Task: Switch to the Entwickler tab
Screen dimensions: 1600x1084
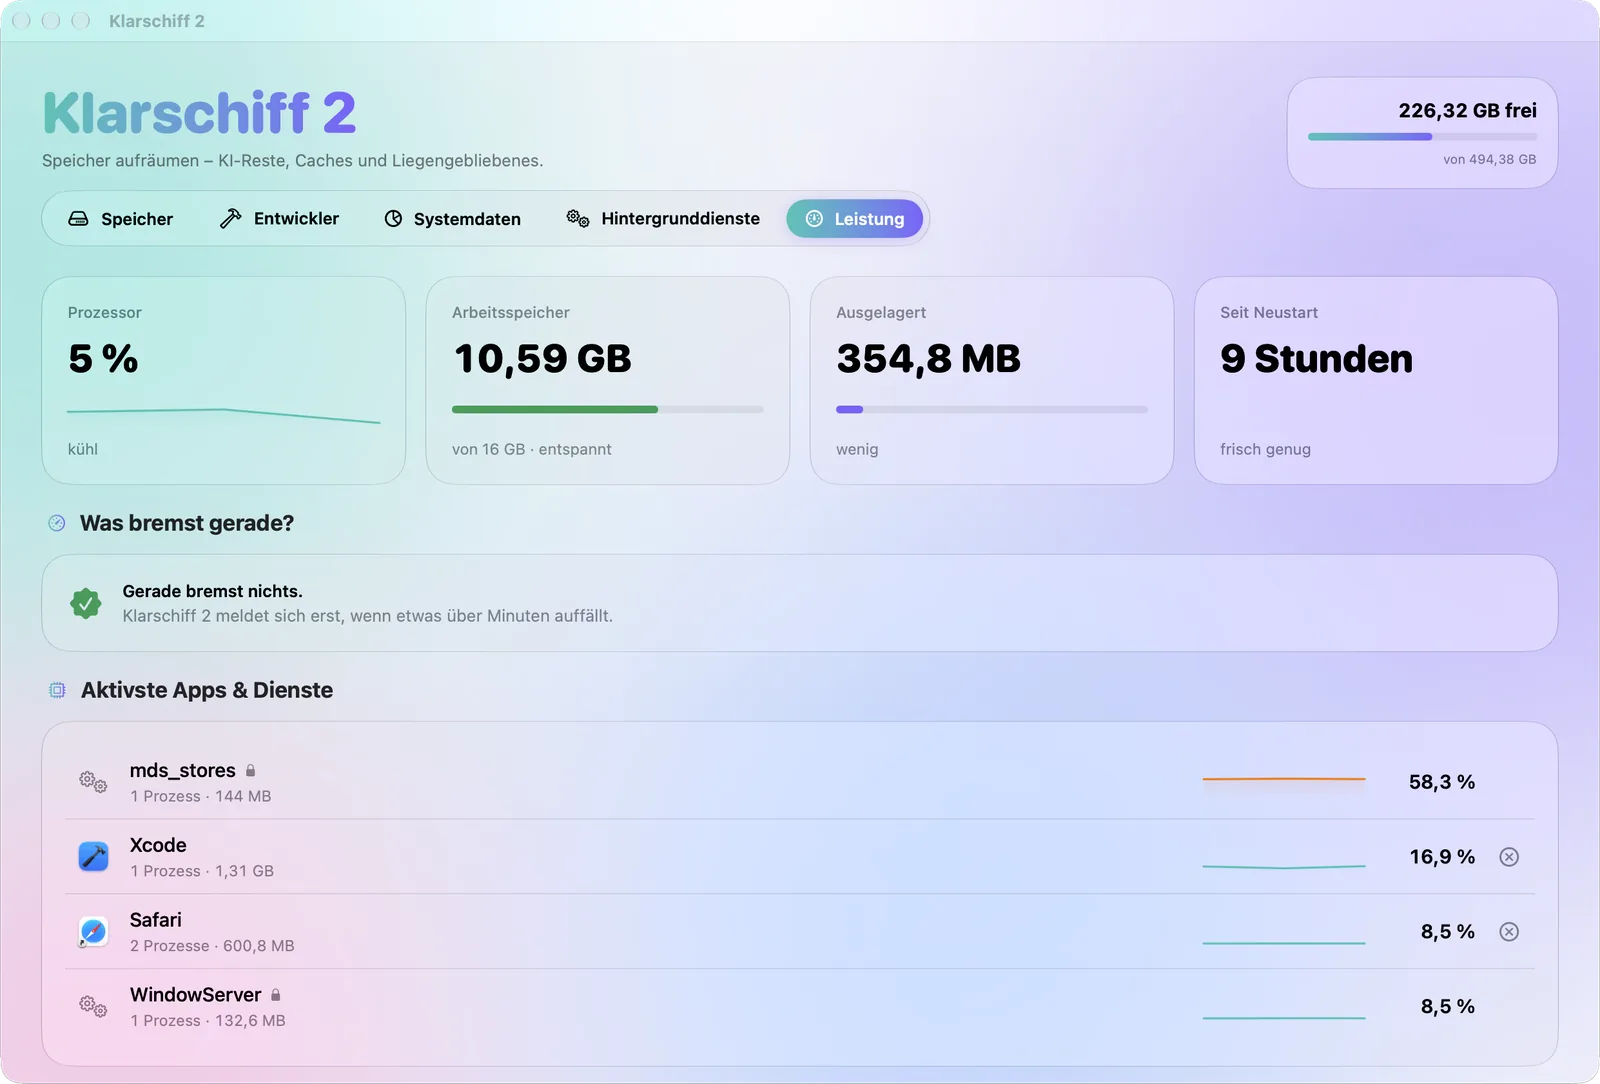Action: click(x=279, y=219)
